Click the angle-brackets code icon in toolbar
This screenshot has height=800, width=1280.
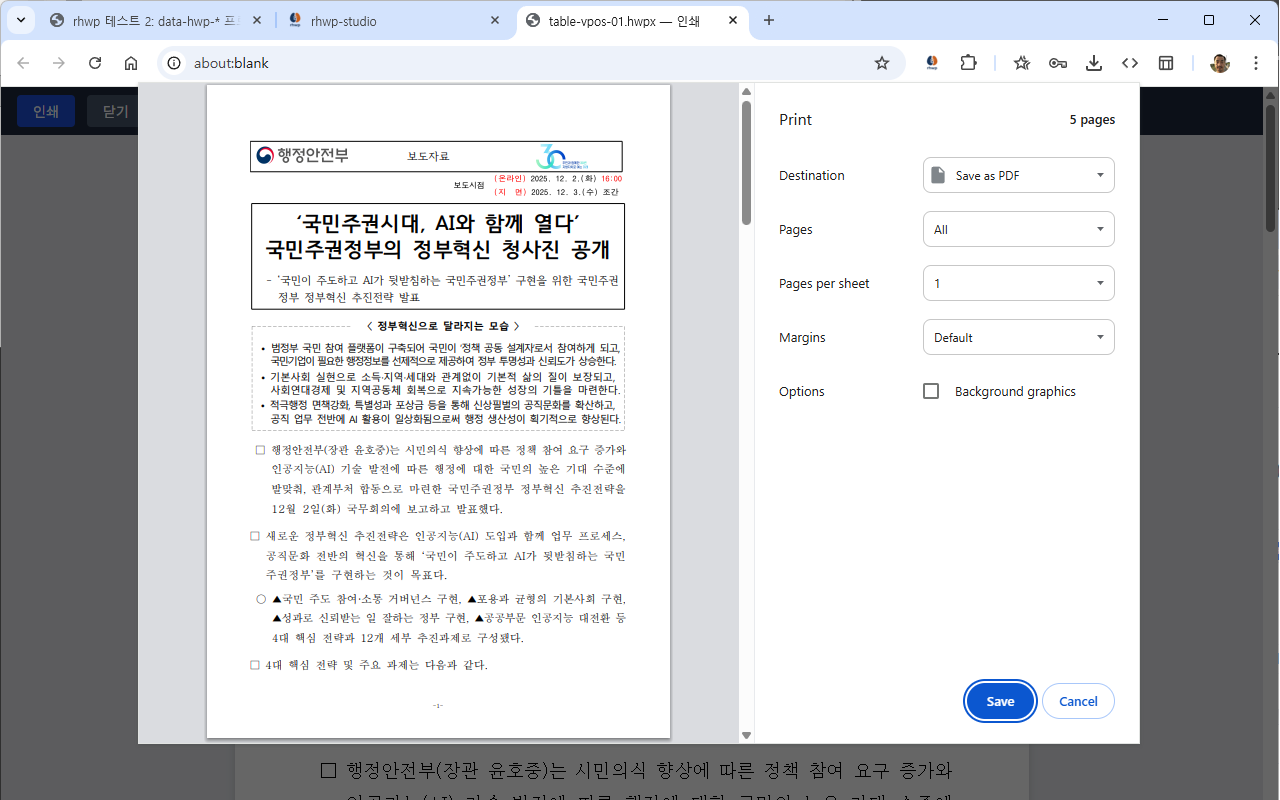click(1130, 63)
